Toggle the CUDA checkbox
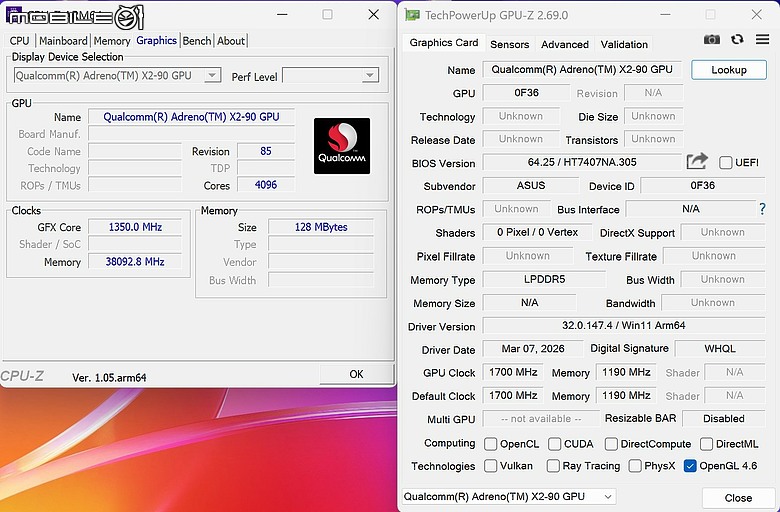 pyautogui.click(x=554, y=443)
